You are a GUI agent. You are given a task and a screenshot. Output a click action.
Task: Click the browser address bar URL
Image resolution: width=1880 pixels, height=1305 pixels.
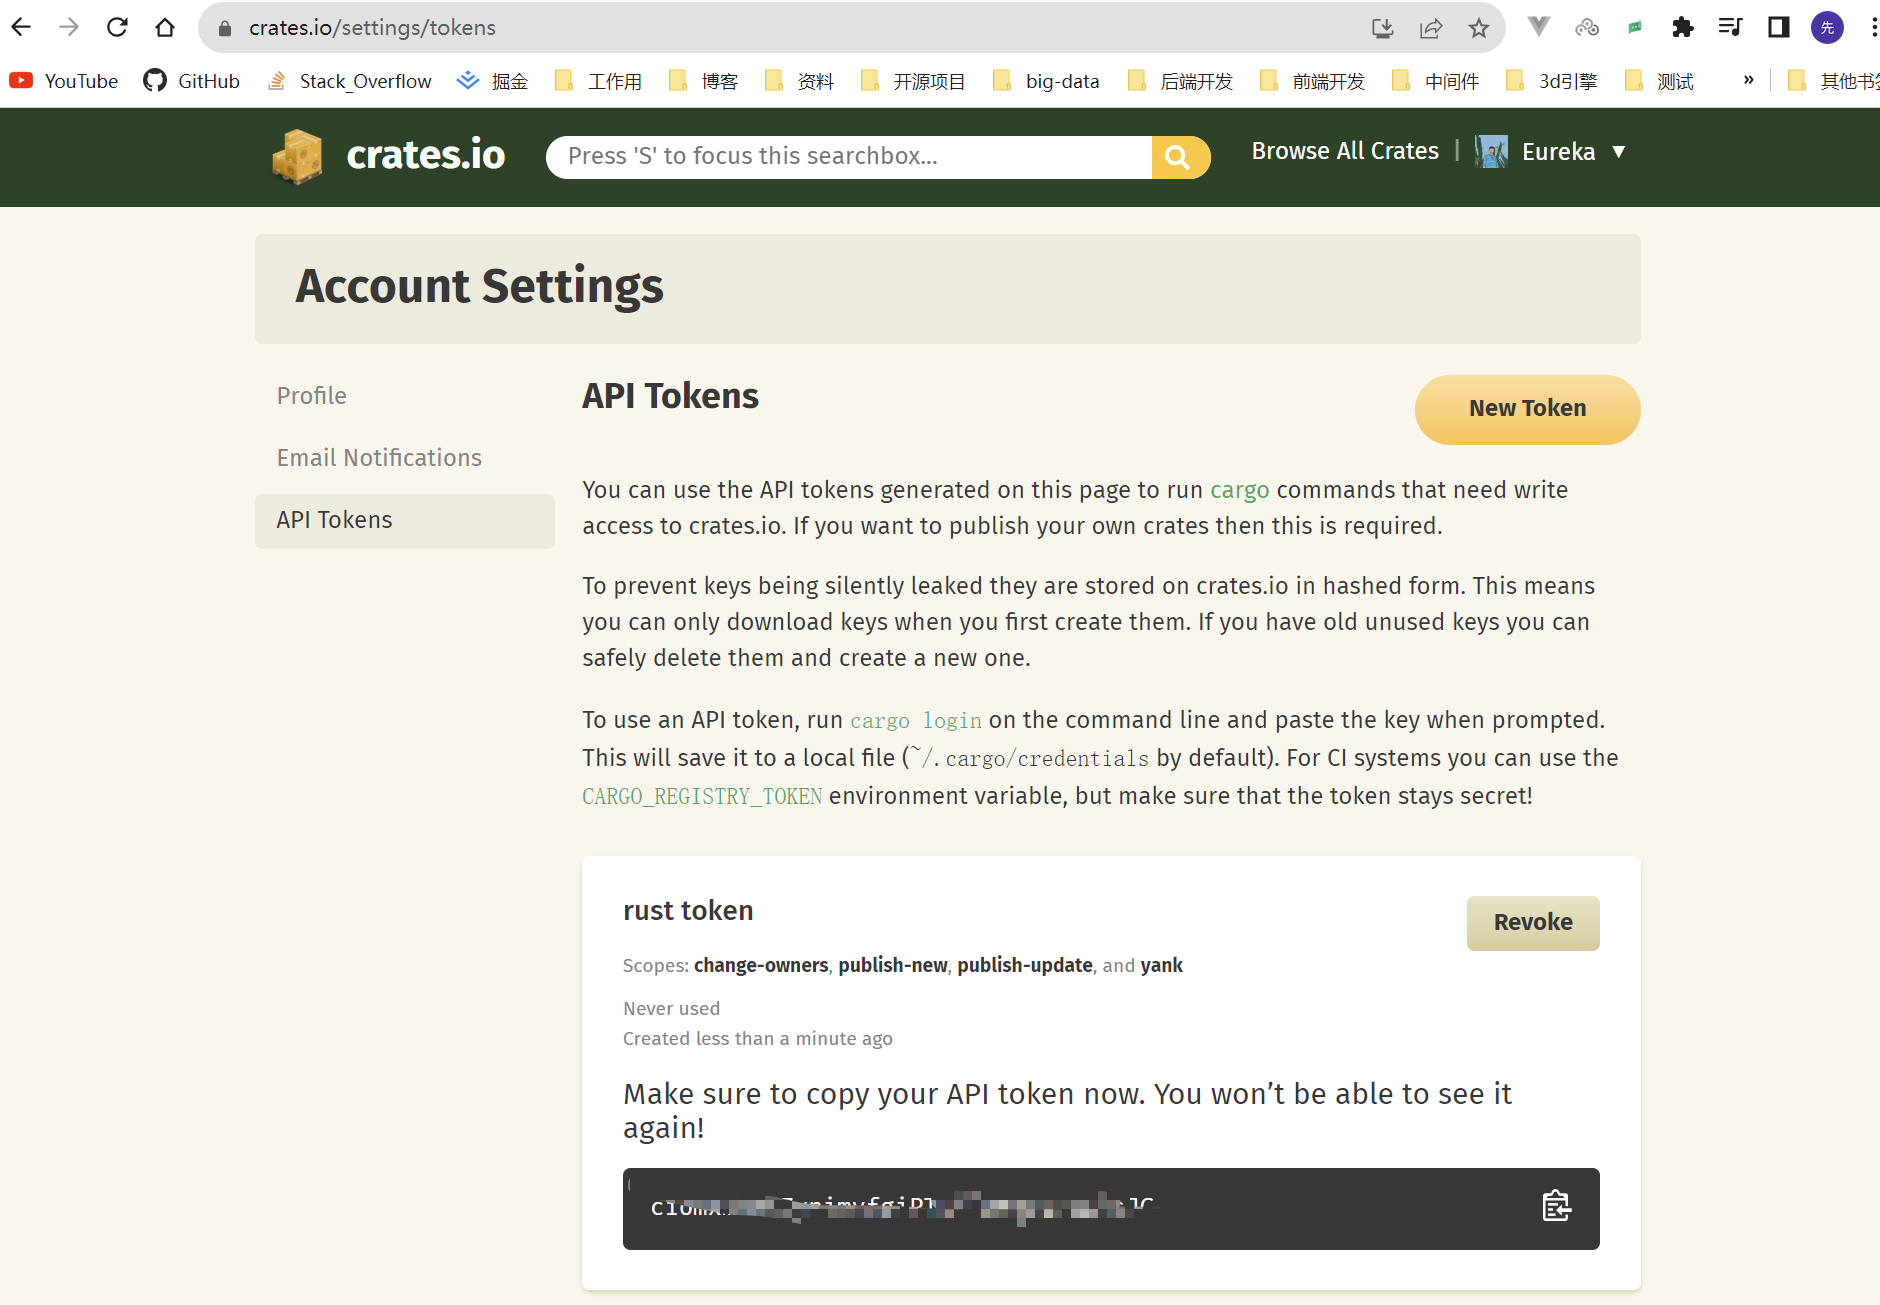click(372, 28)
